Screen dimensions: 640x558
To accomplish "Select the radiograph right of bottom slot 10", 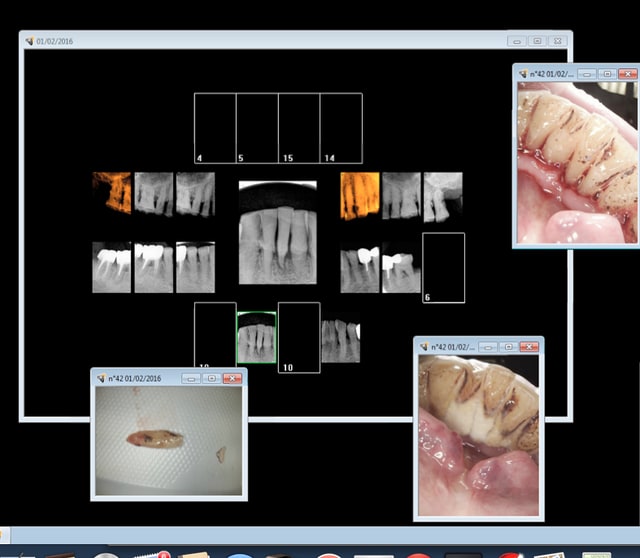I will pos(341,341).
